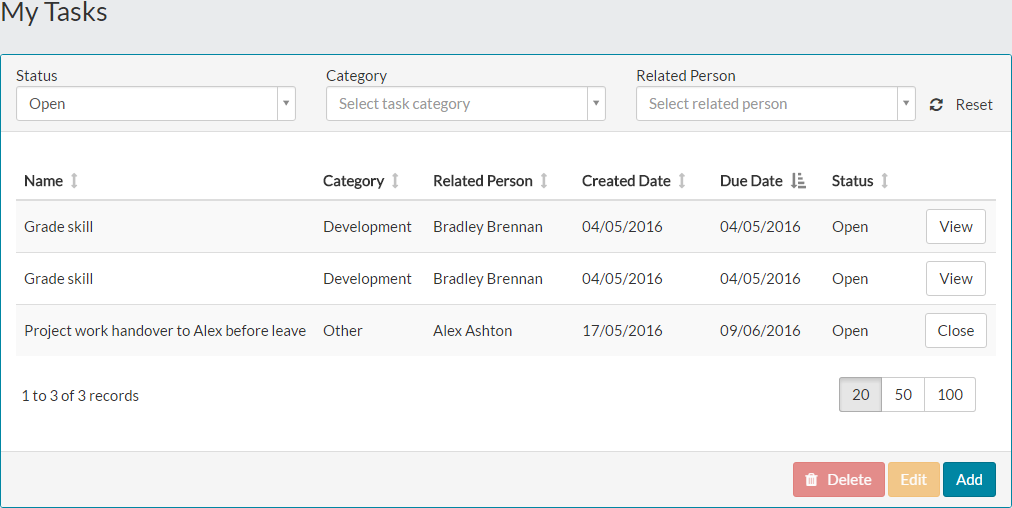The height and width of the screenshot is (508, 1012).
Task: Click the Status column sort icon
Action: (x=885, y=181)
